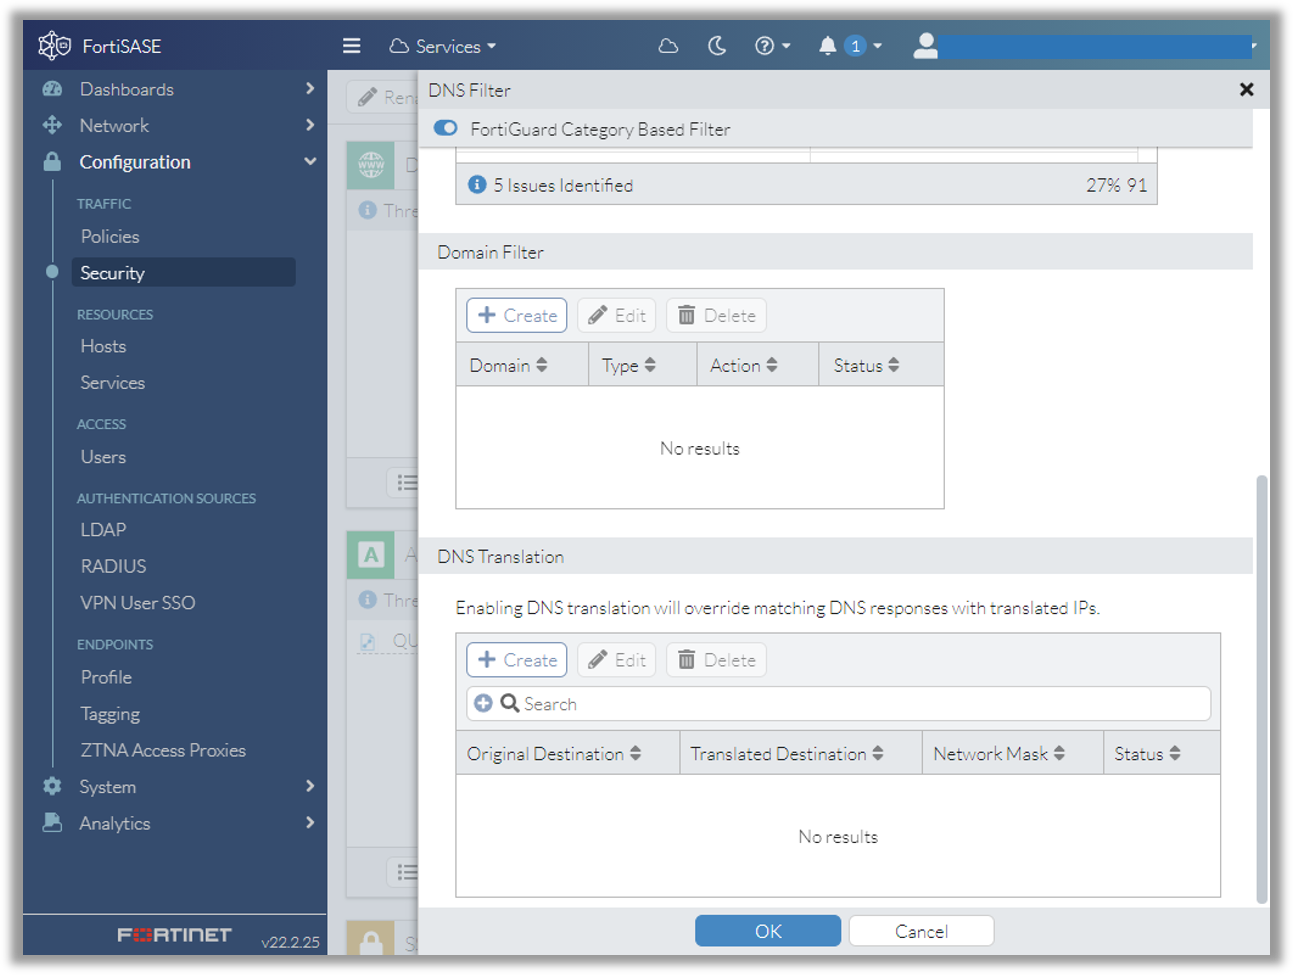Disable FortiGuard Category Based Filter toggle
This screenshot has height=975, width=1293.
(x=446, y=128)
